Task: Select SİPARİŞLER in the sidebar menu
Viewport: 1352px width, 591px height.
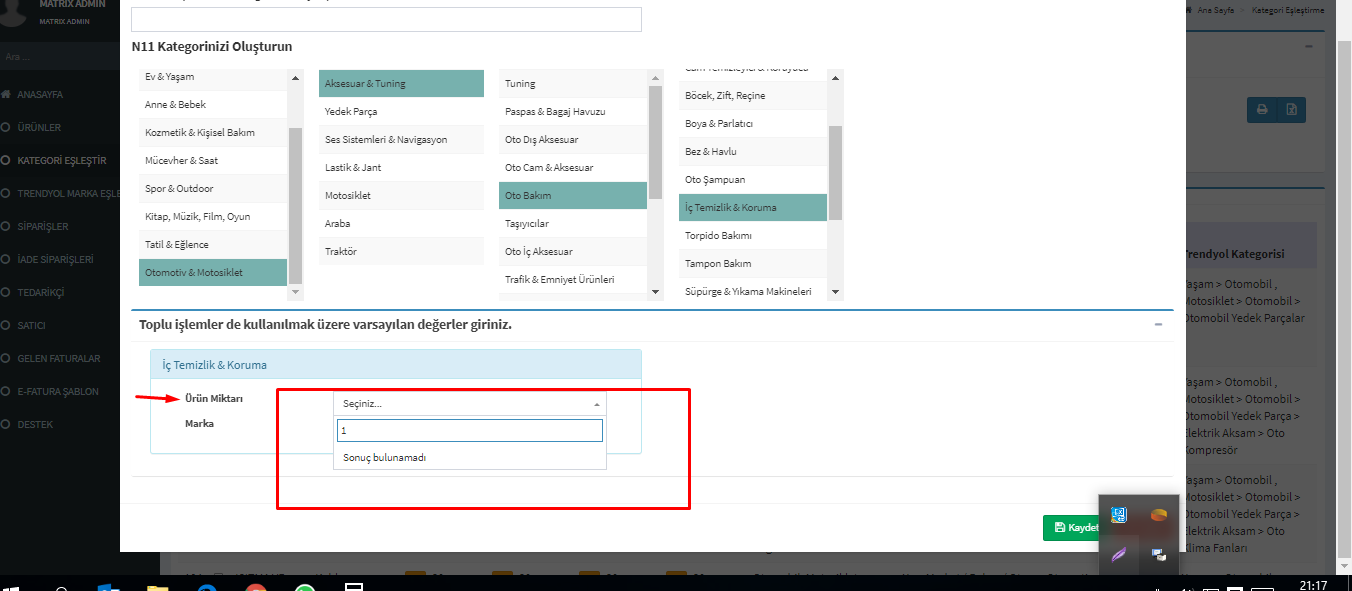Action: point(42,227)
